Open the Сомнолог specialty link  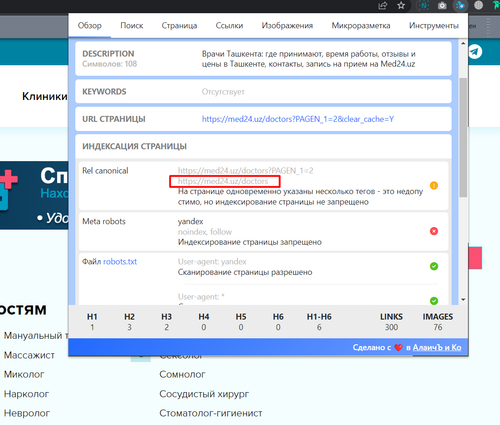point(182,374)
